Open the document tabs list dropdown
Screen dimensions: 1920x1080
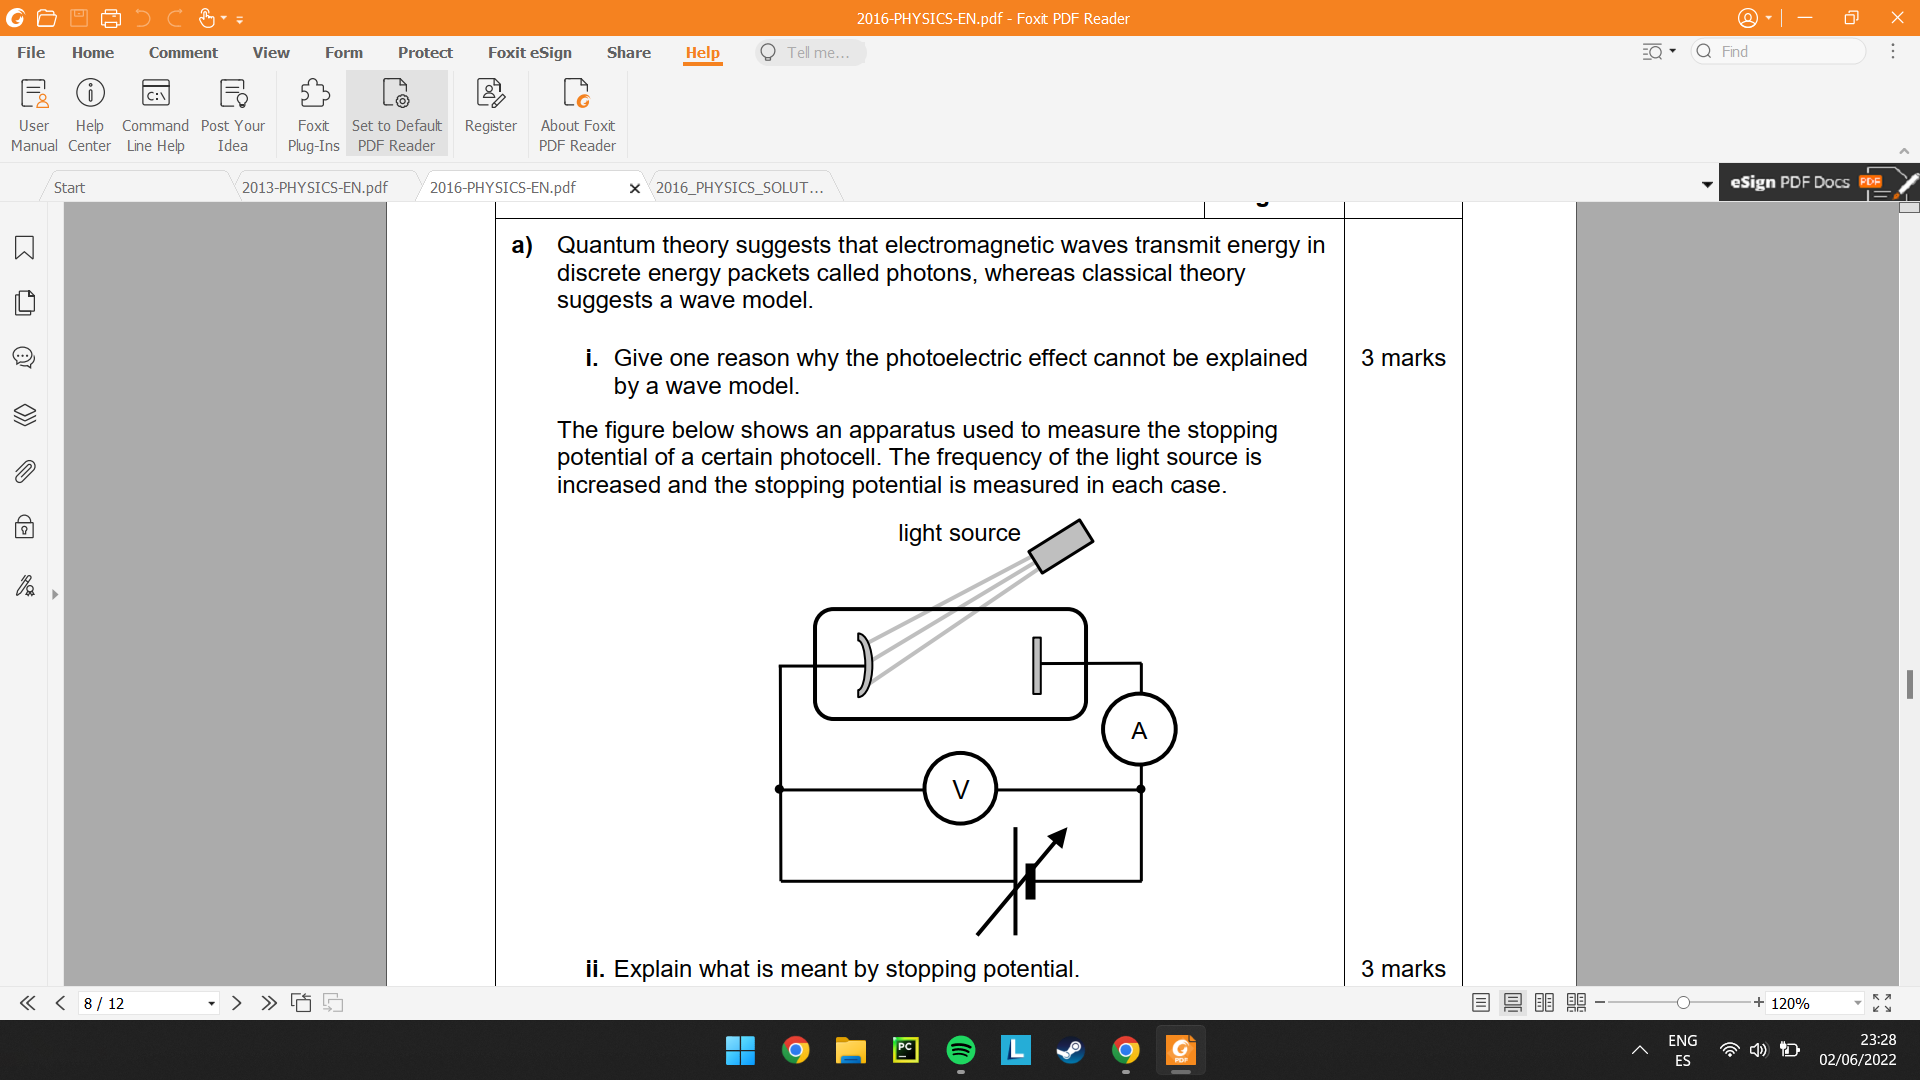(1707, 185)
